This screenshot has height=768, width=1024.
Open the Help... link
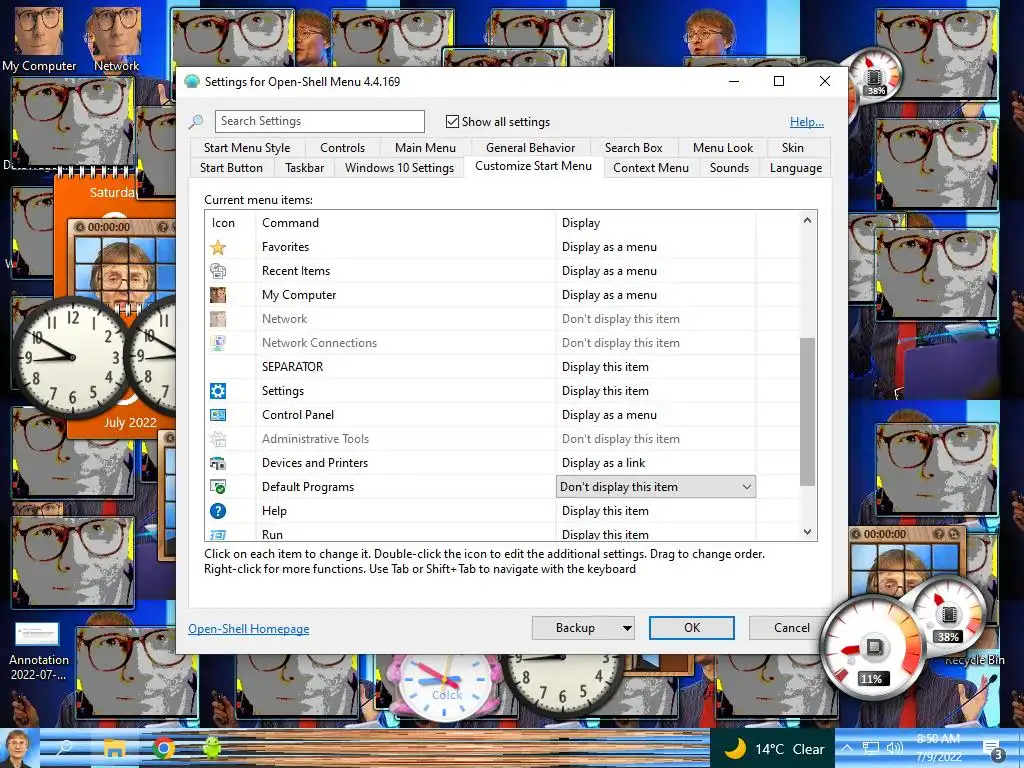coord(807,122)
